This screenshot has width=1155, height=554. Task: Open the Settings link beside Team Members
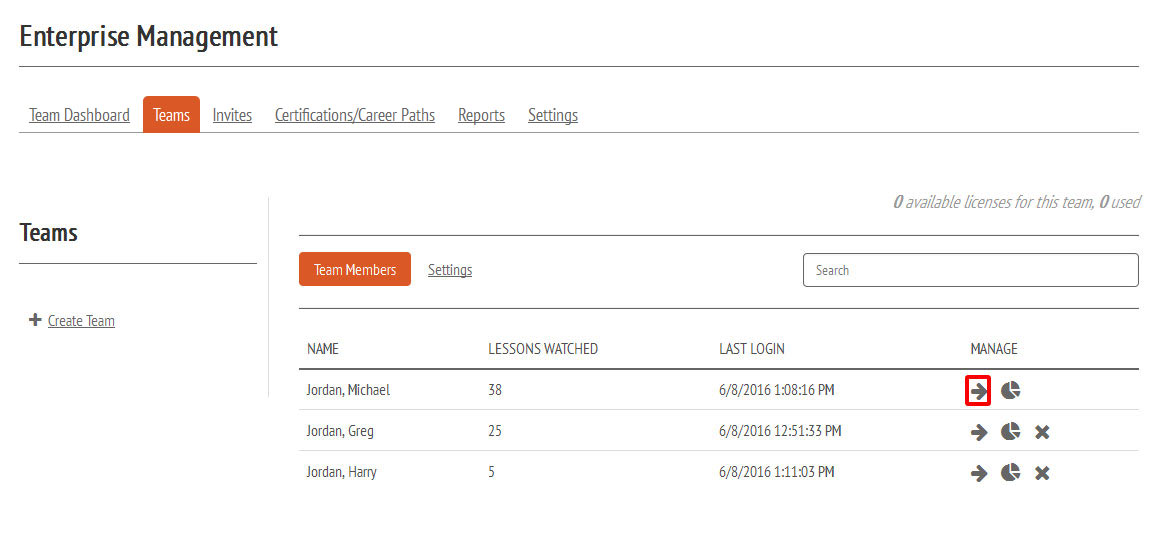450,270
